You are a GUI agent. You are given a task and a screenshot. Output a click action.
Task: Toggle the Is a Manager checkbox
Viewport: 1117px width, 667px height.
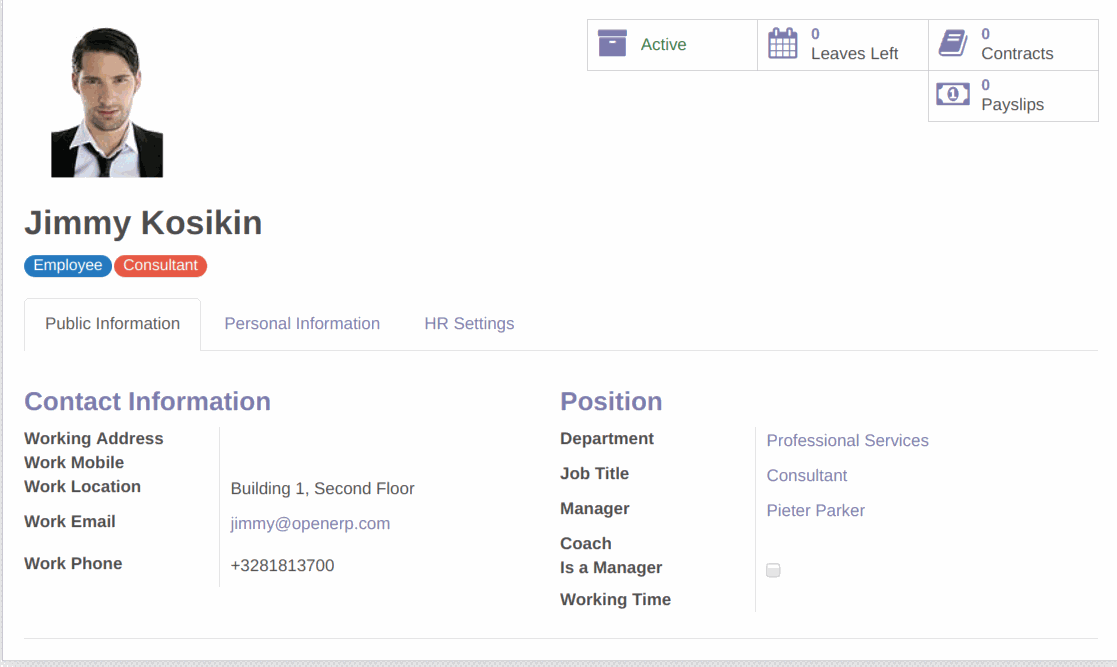pos(773,570)
